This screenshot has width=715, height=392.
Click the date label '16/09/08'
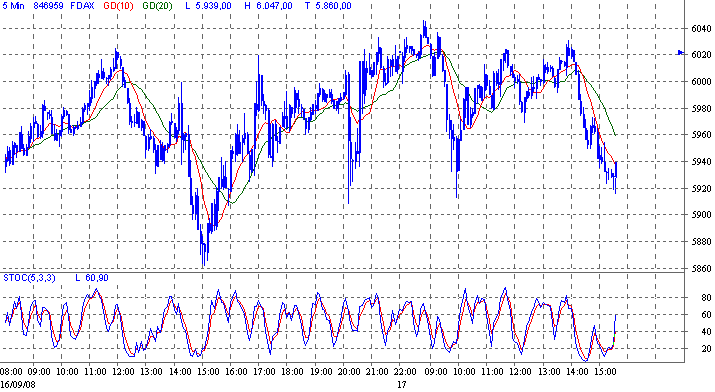click(18, 384)
